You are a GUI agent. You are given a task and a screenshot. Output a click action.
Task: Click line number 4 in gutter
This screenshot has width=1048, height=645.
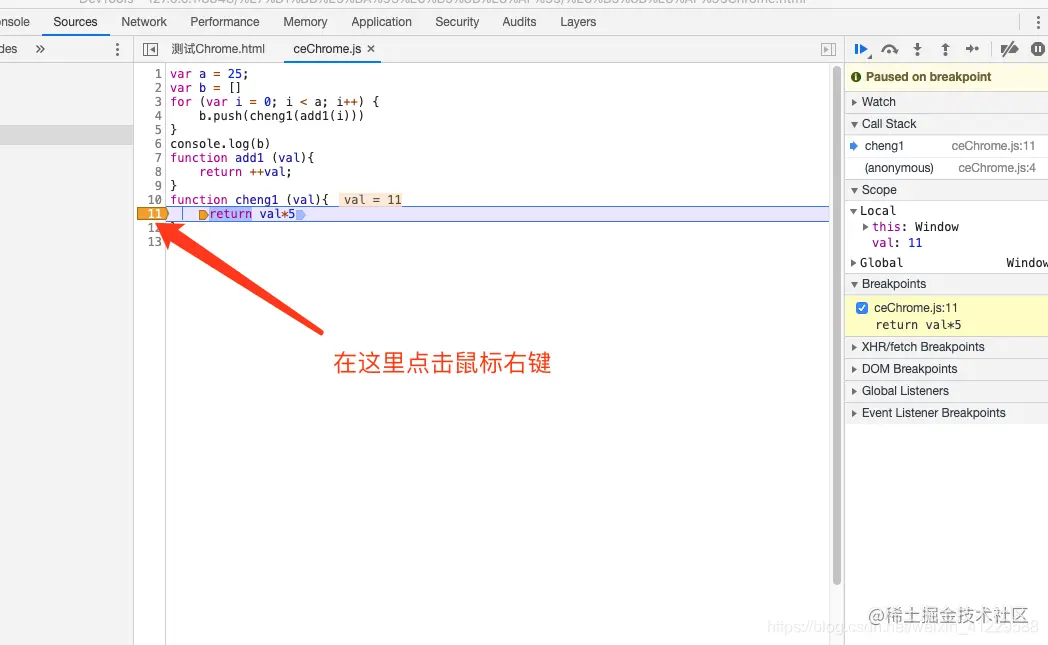[x=158, y=116]
